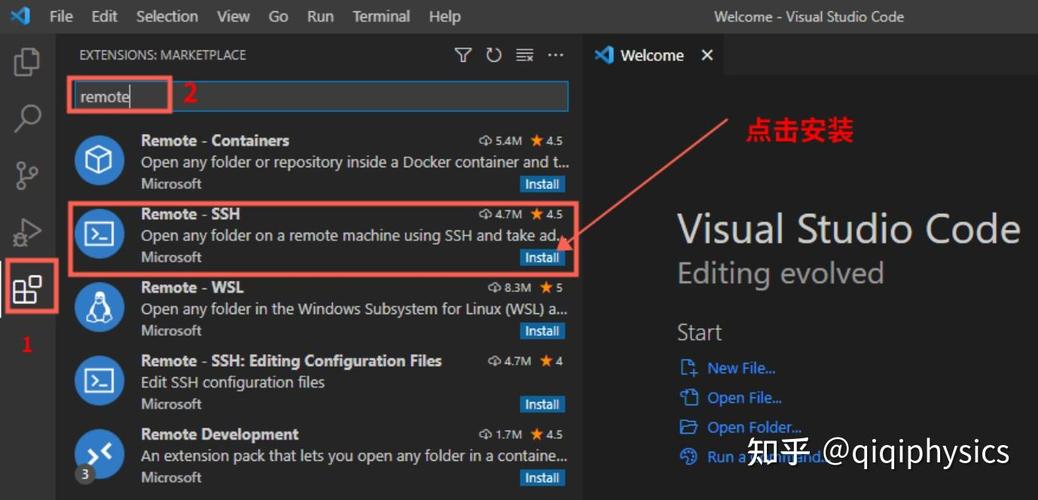
Task: Click the VS Code logo in title bar
Action: pos(20,15)
